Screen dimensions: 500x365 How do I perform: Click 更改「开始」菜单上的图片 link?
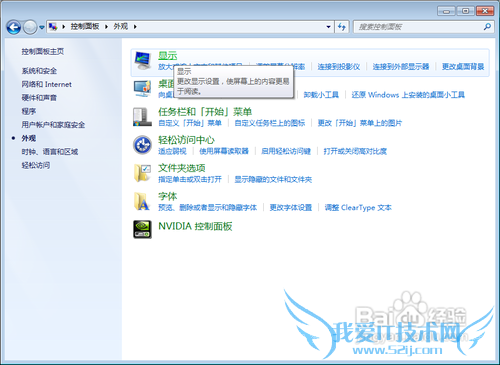[360, 123]
